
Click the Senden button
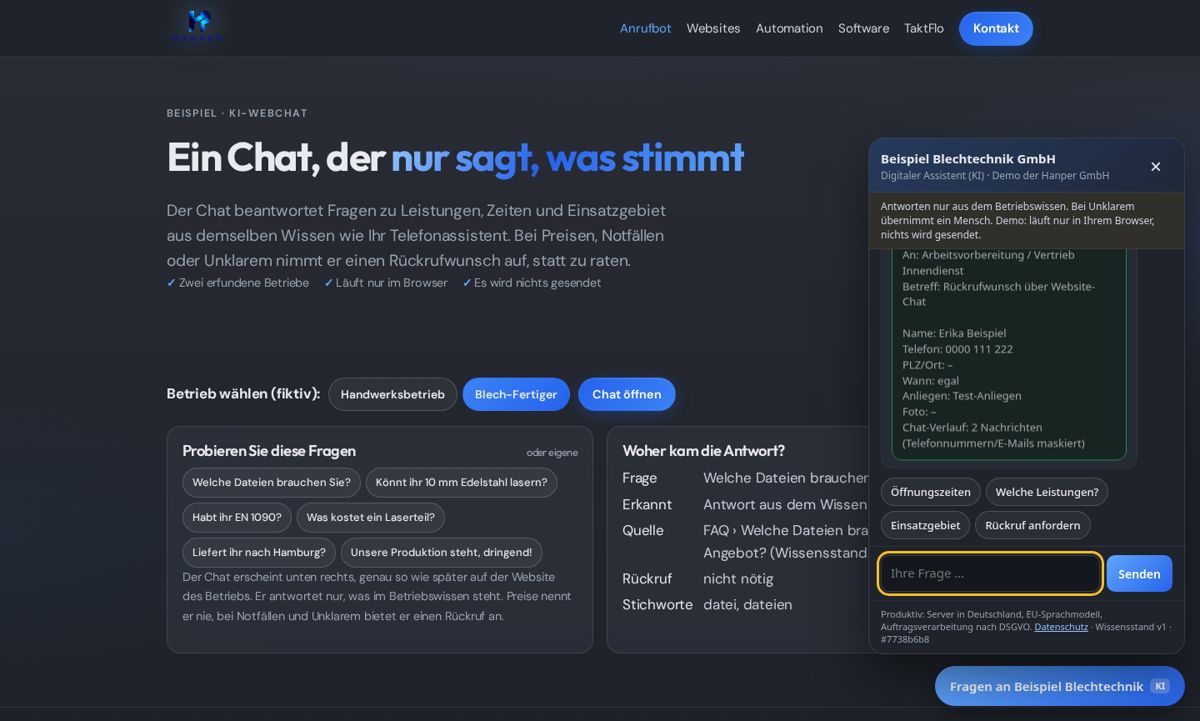click(x=1139, y=573)
